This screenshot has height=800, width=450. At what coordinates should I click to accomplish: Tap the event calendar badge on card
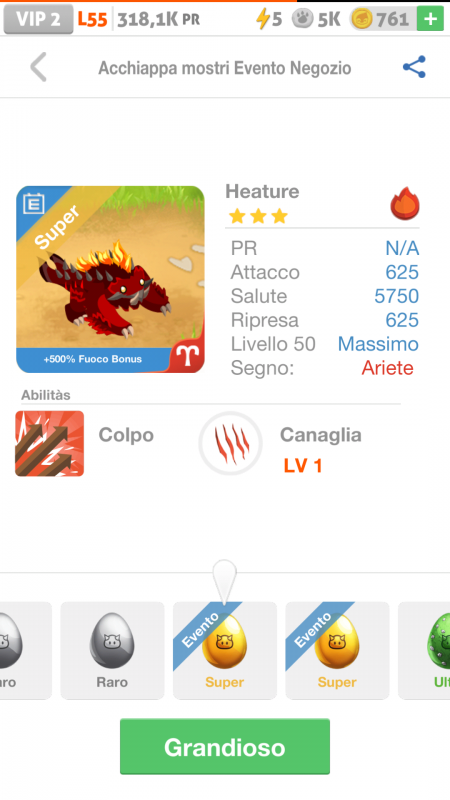tap(34, 204)
